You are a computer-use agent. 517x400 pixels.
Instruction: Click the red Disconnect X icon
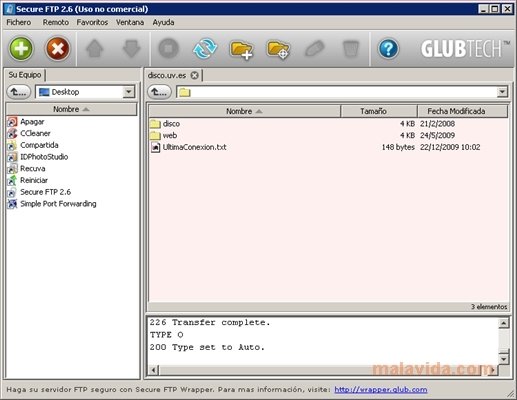[x=57, y=49]
